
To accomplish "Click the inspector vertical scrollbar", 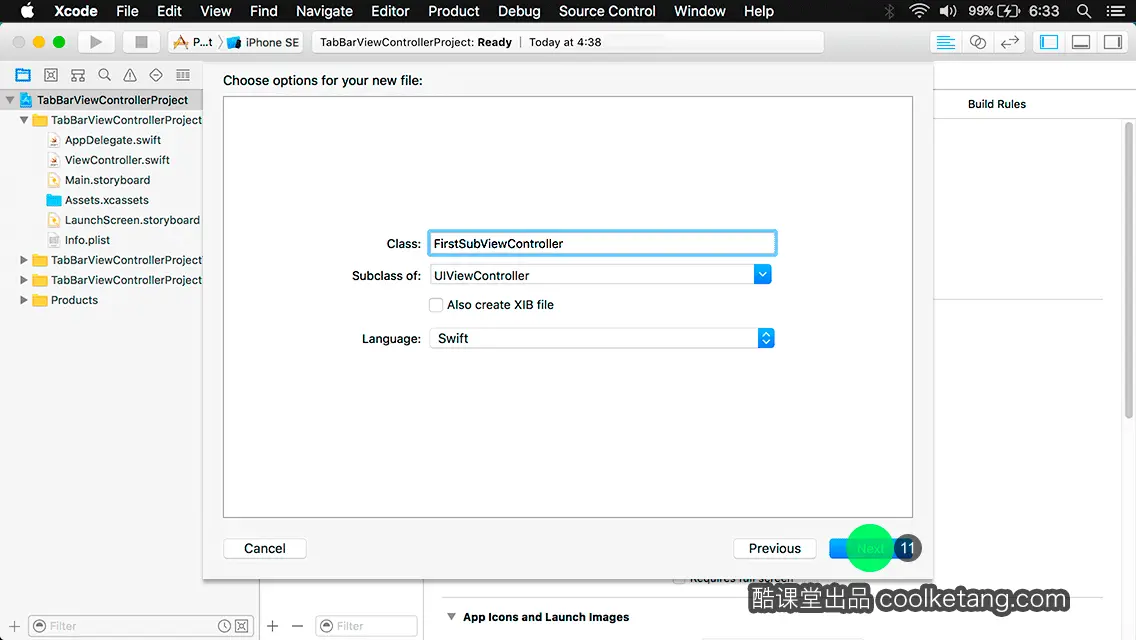I will click(1129, 271).
